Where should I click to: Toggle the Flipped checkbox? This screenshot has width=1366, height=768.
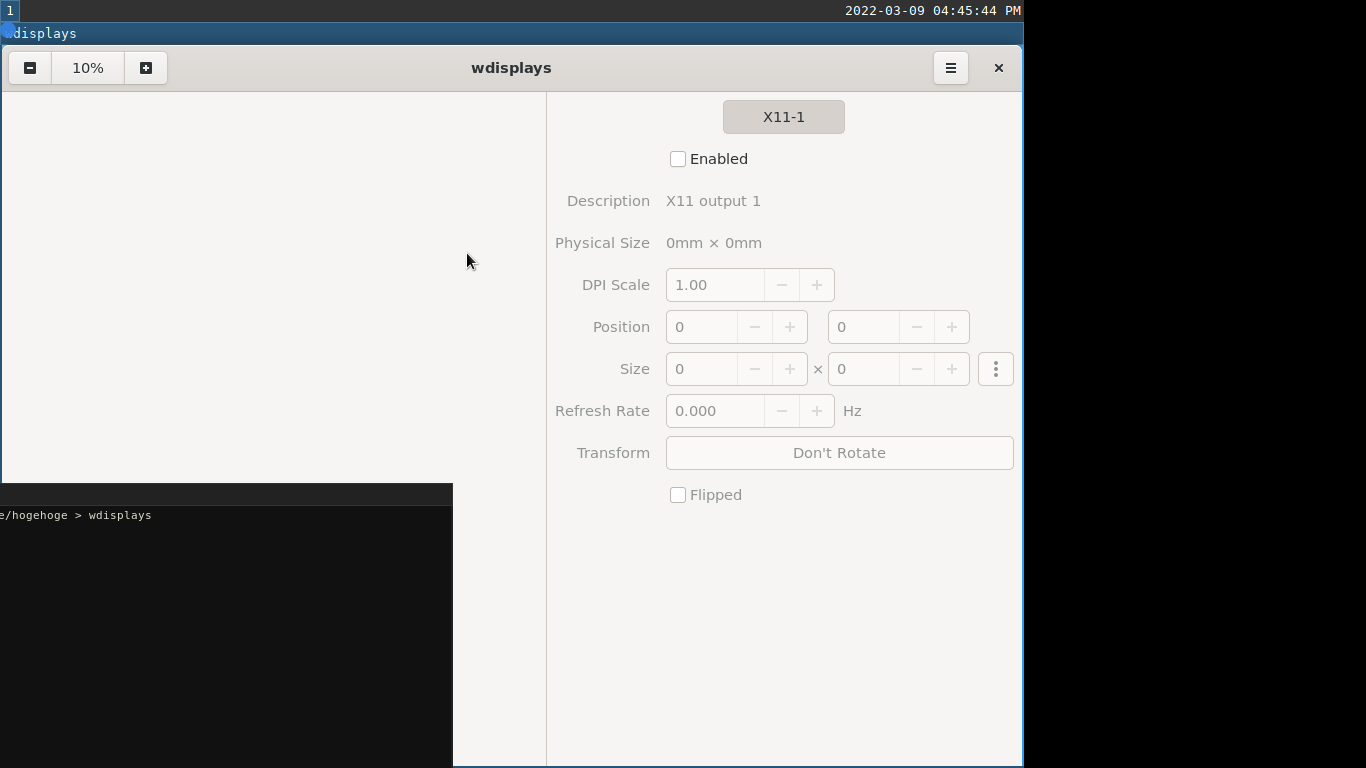(678, 495)
